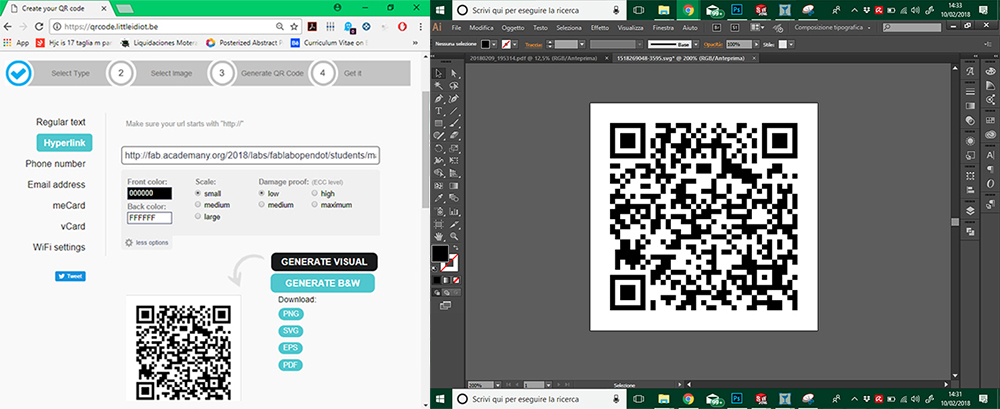Screen dimensions: 1000x409
Task: Open the Align panel icon
Action: tap(970, 190)
